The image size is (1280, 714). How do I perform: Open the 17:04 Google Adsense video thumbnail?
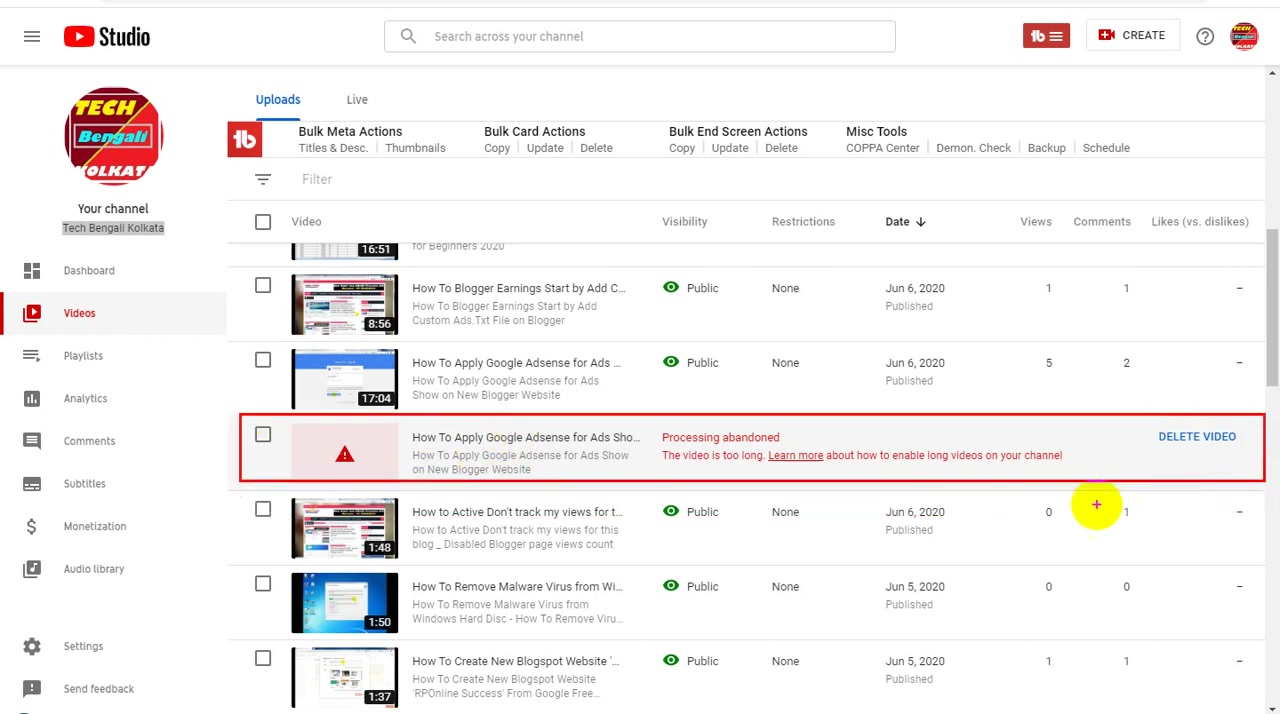(x=345, y=378)
